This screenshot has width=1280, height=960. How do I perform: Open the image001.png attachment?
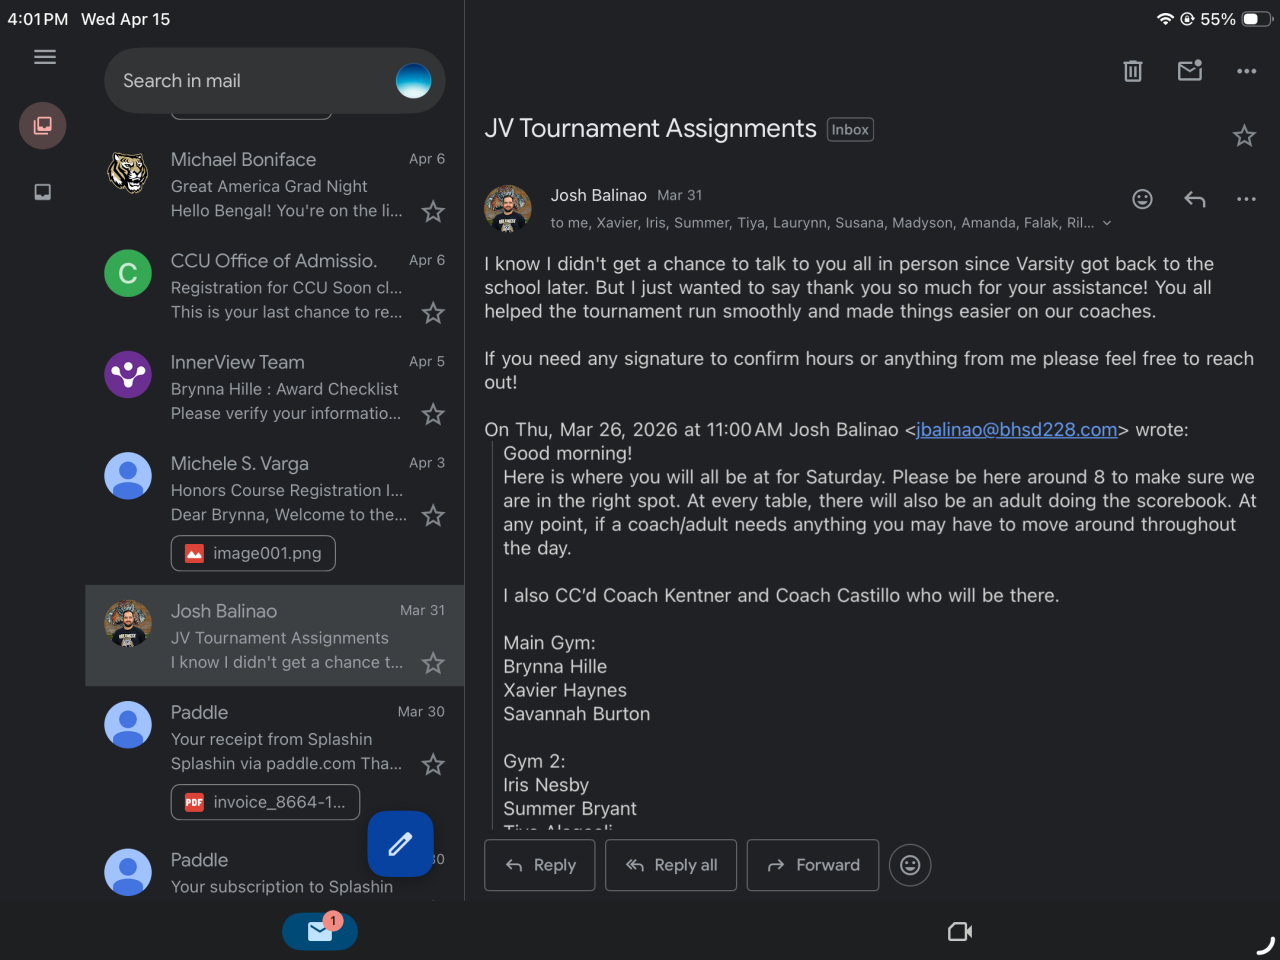[253, 553]
